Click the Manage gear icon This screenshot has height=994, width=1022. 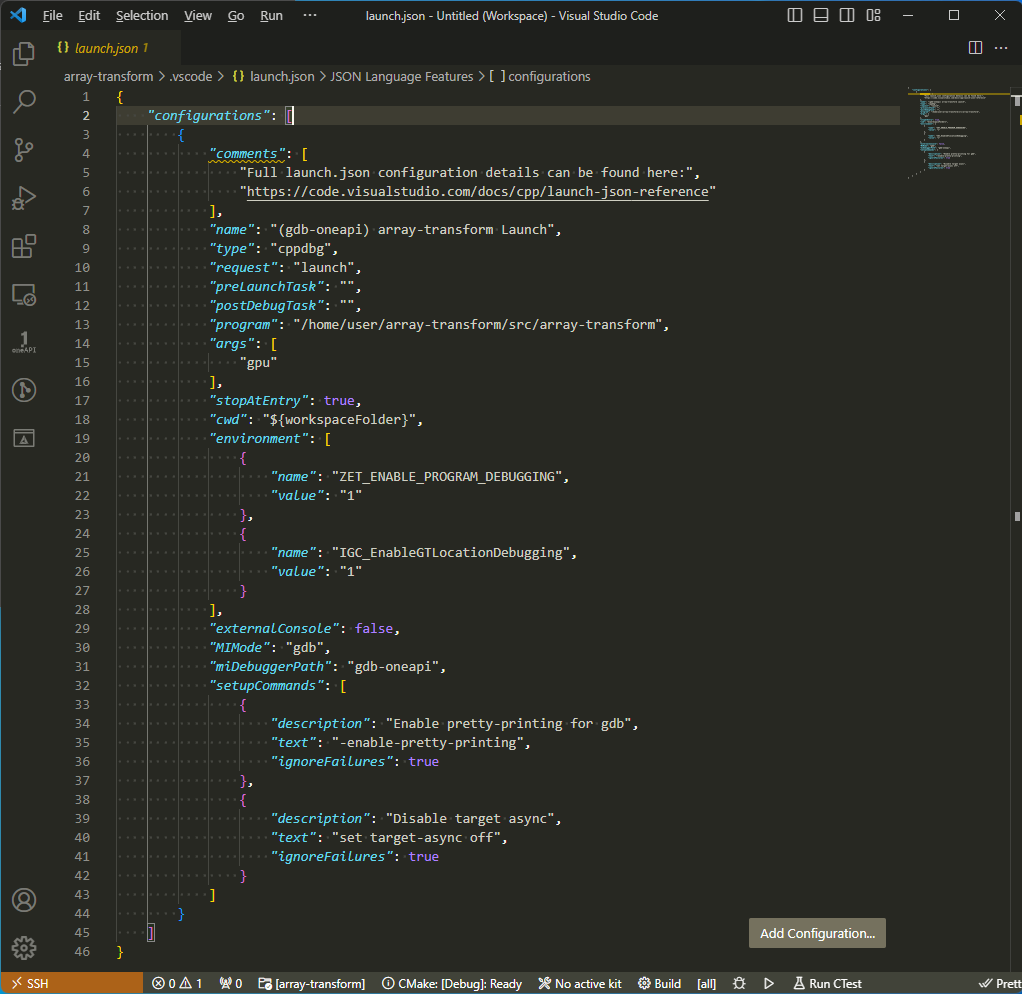24,948
